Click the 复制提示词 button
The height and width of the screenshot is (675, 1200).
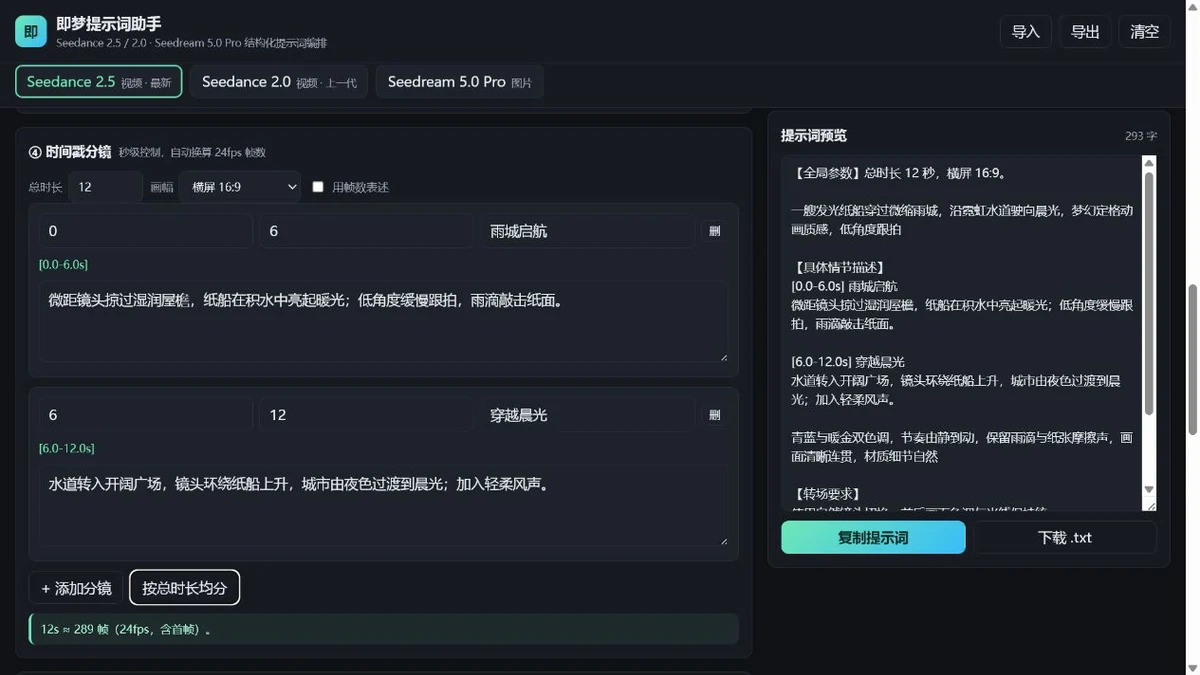(x=873, y=537)
